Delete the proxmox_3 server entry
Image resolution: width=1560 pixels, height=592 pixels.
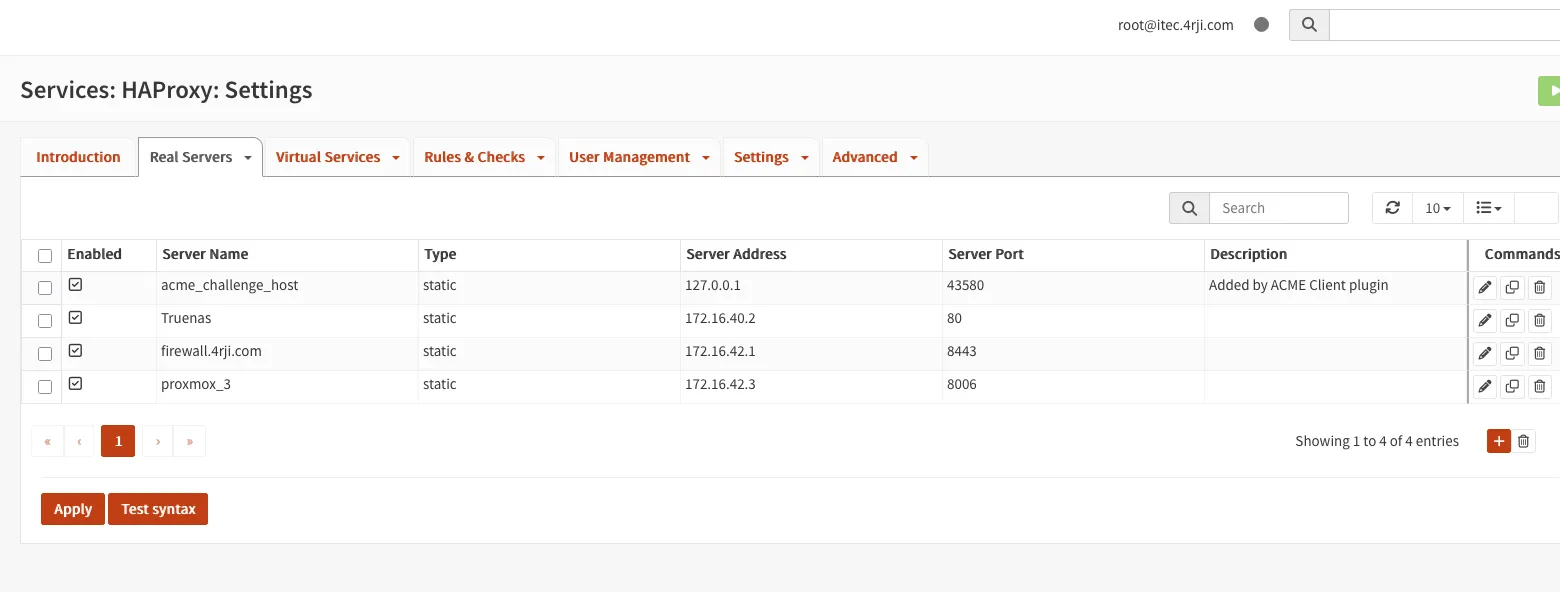click(1540, 387)
